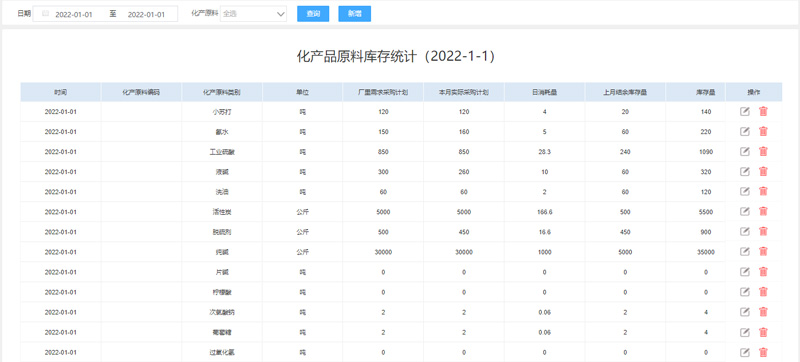This screenshot has width=800, height=362.
Task: Click the calendar icon in date field
Action: 45,14
